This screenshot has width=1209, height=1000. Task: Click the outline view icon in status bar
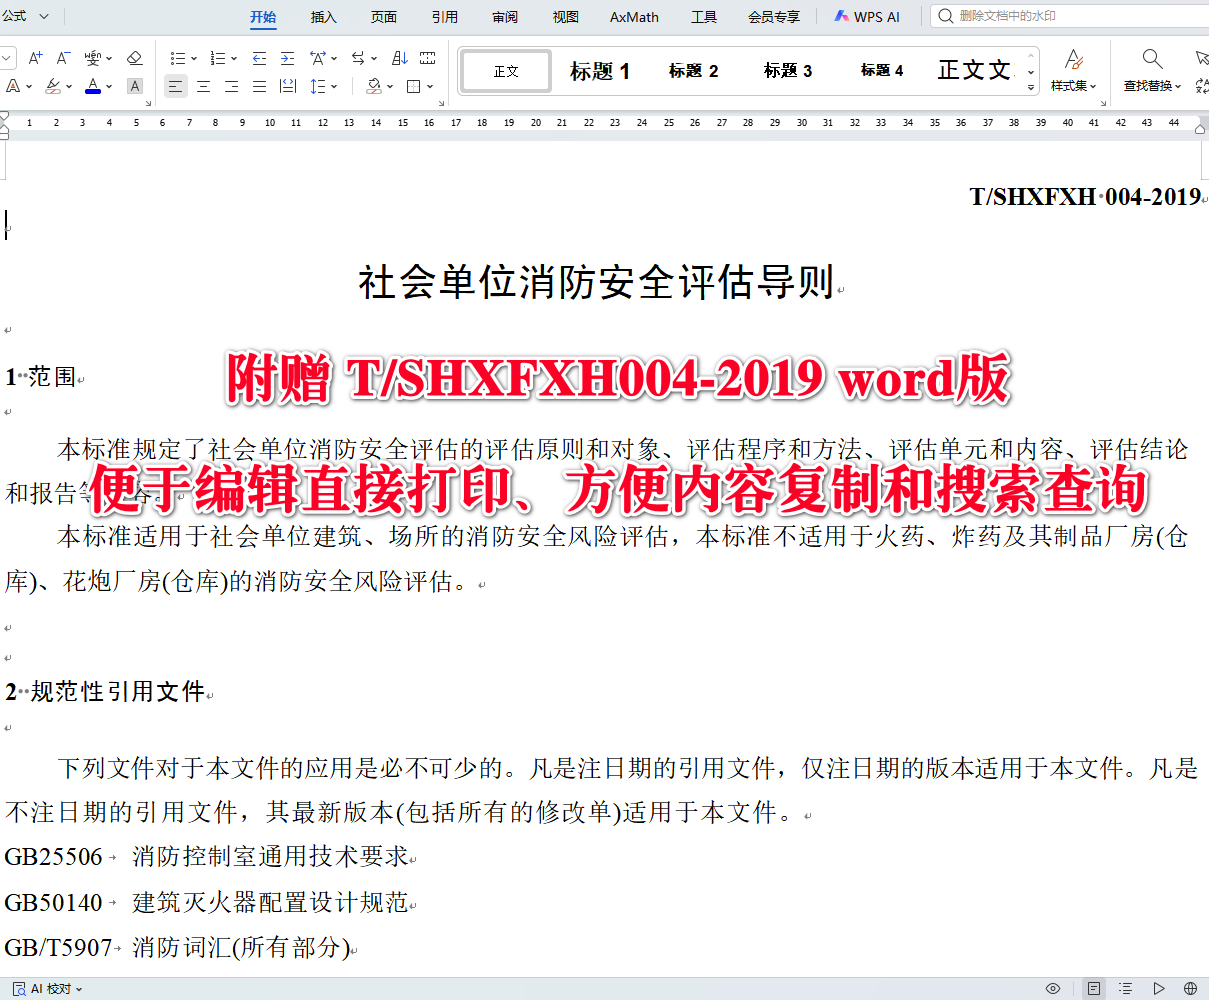1126,987
